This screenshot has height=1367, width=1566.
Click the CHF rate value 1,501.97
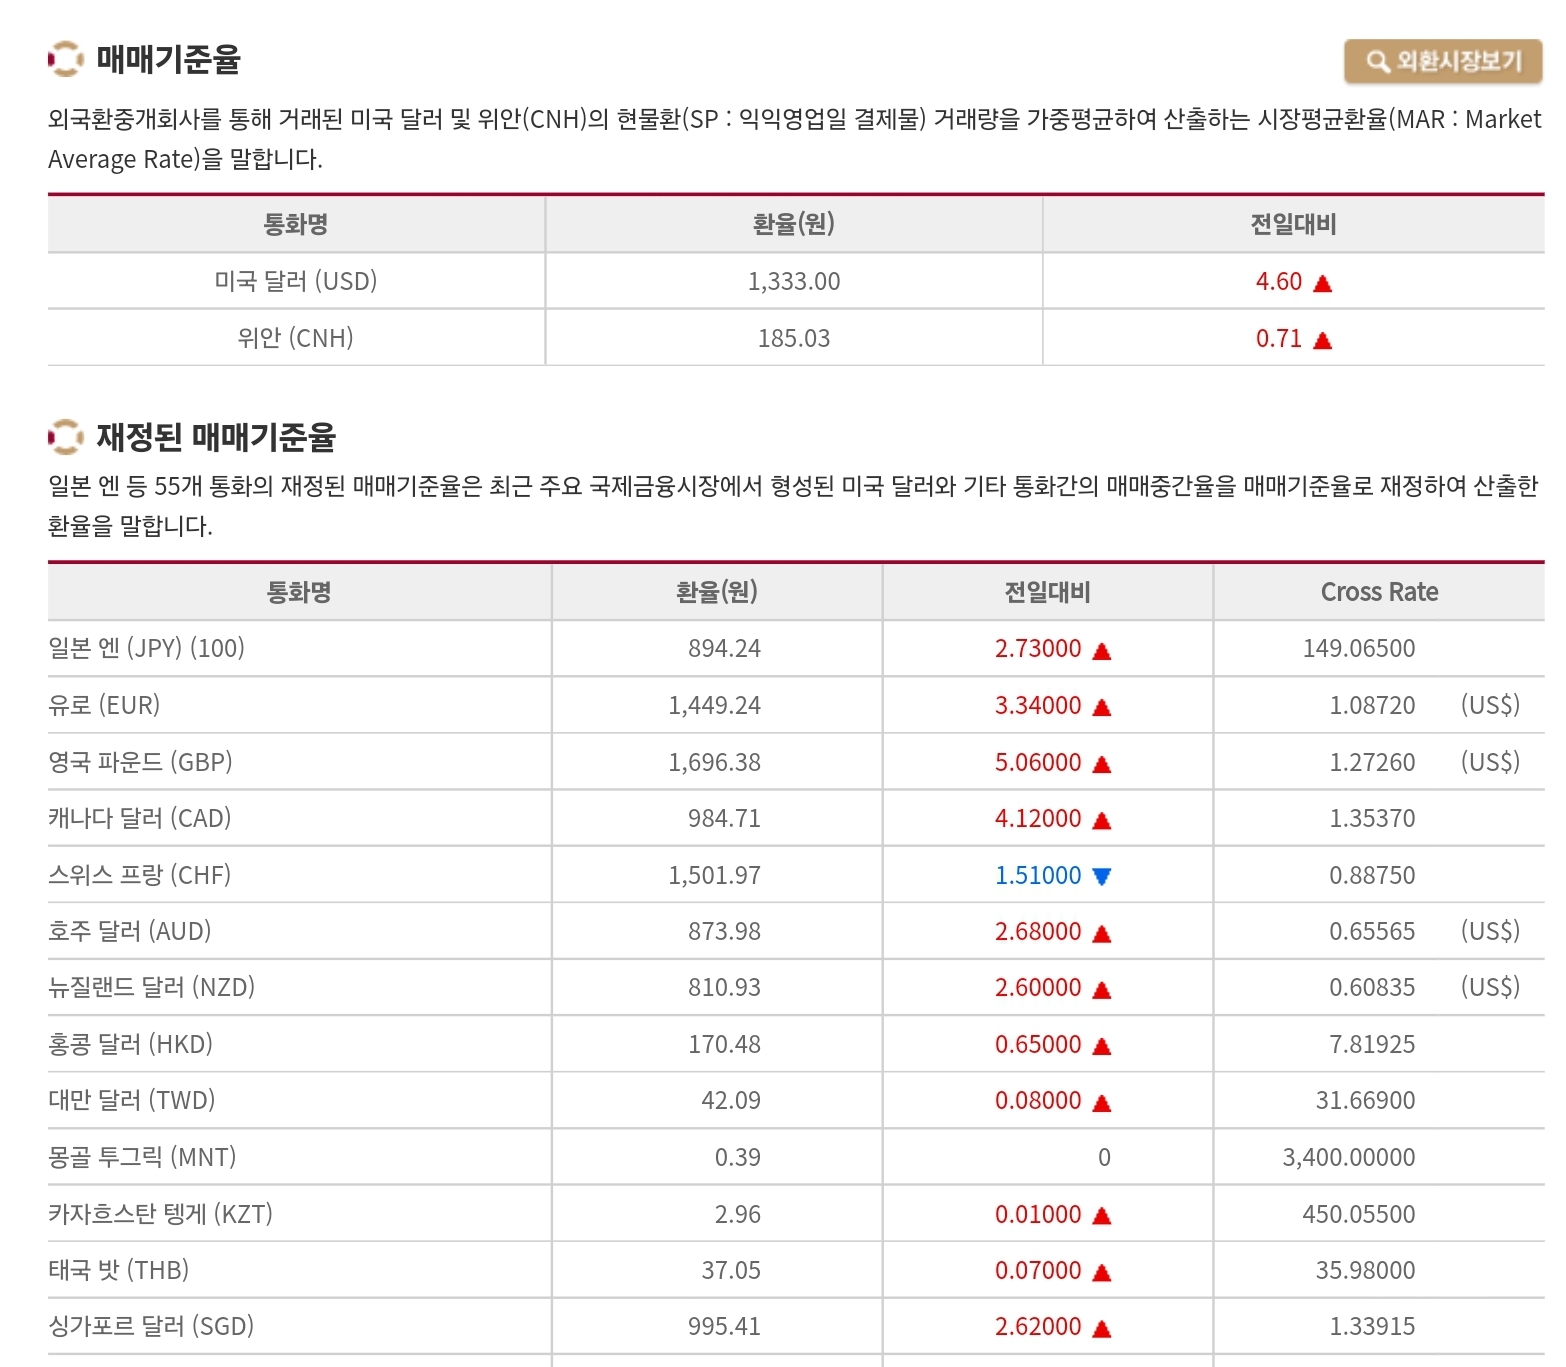714,875
